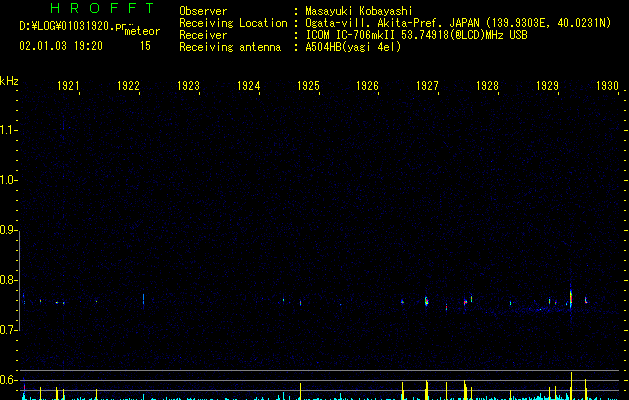
Task: Click the 1923 time axis marker
Action: pos(188,86)
